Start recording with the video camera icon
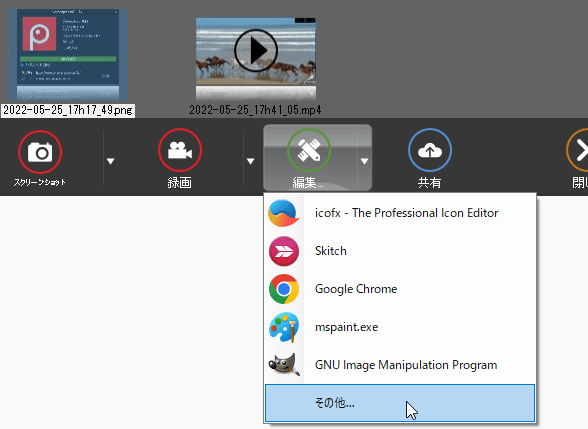The height and width of the screenshot is (429, 588). [180, 150]
